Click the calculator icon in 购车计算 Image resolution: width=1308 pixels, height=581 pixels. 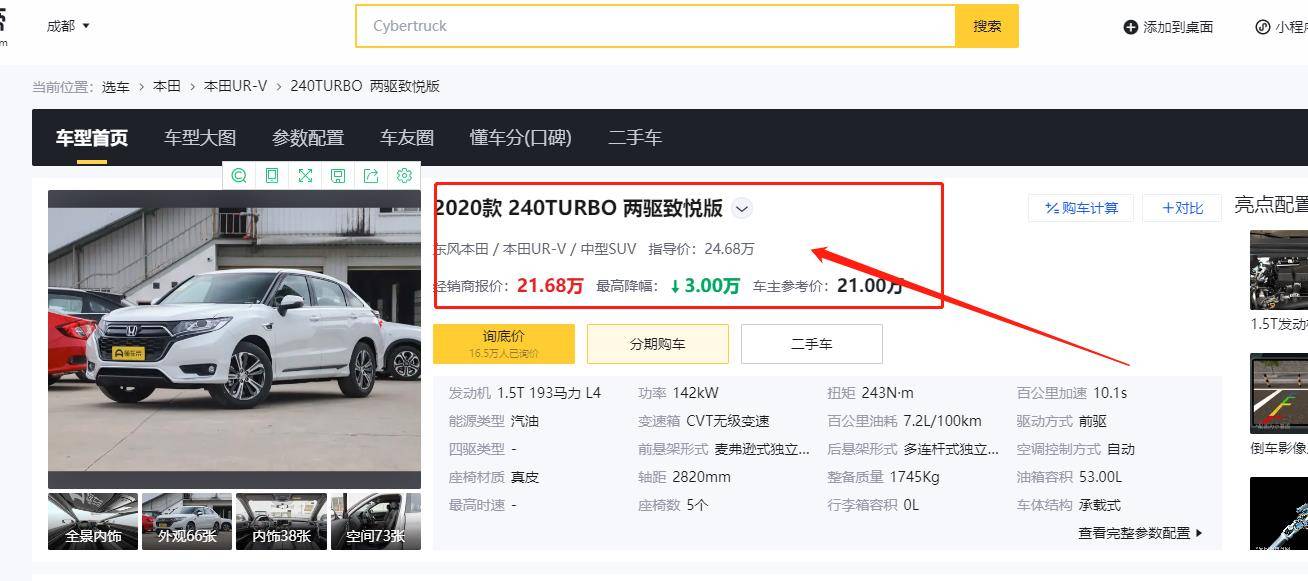[x=1052, y=208]
